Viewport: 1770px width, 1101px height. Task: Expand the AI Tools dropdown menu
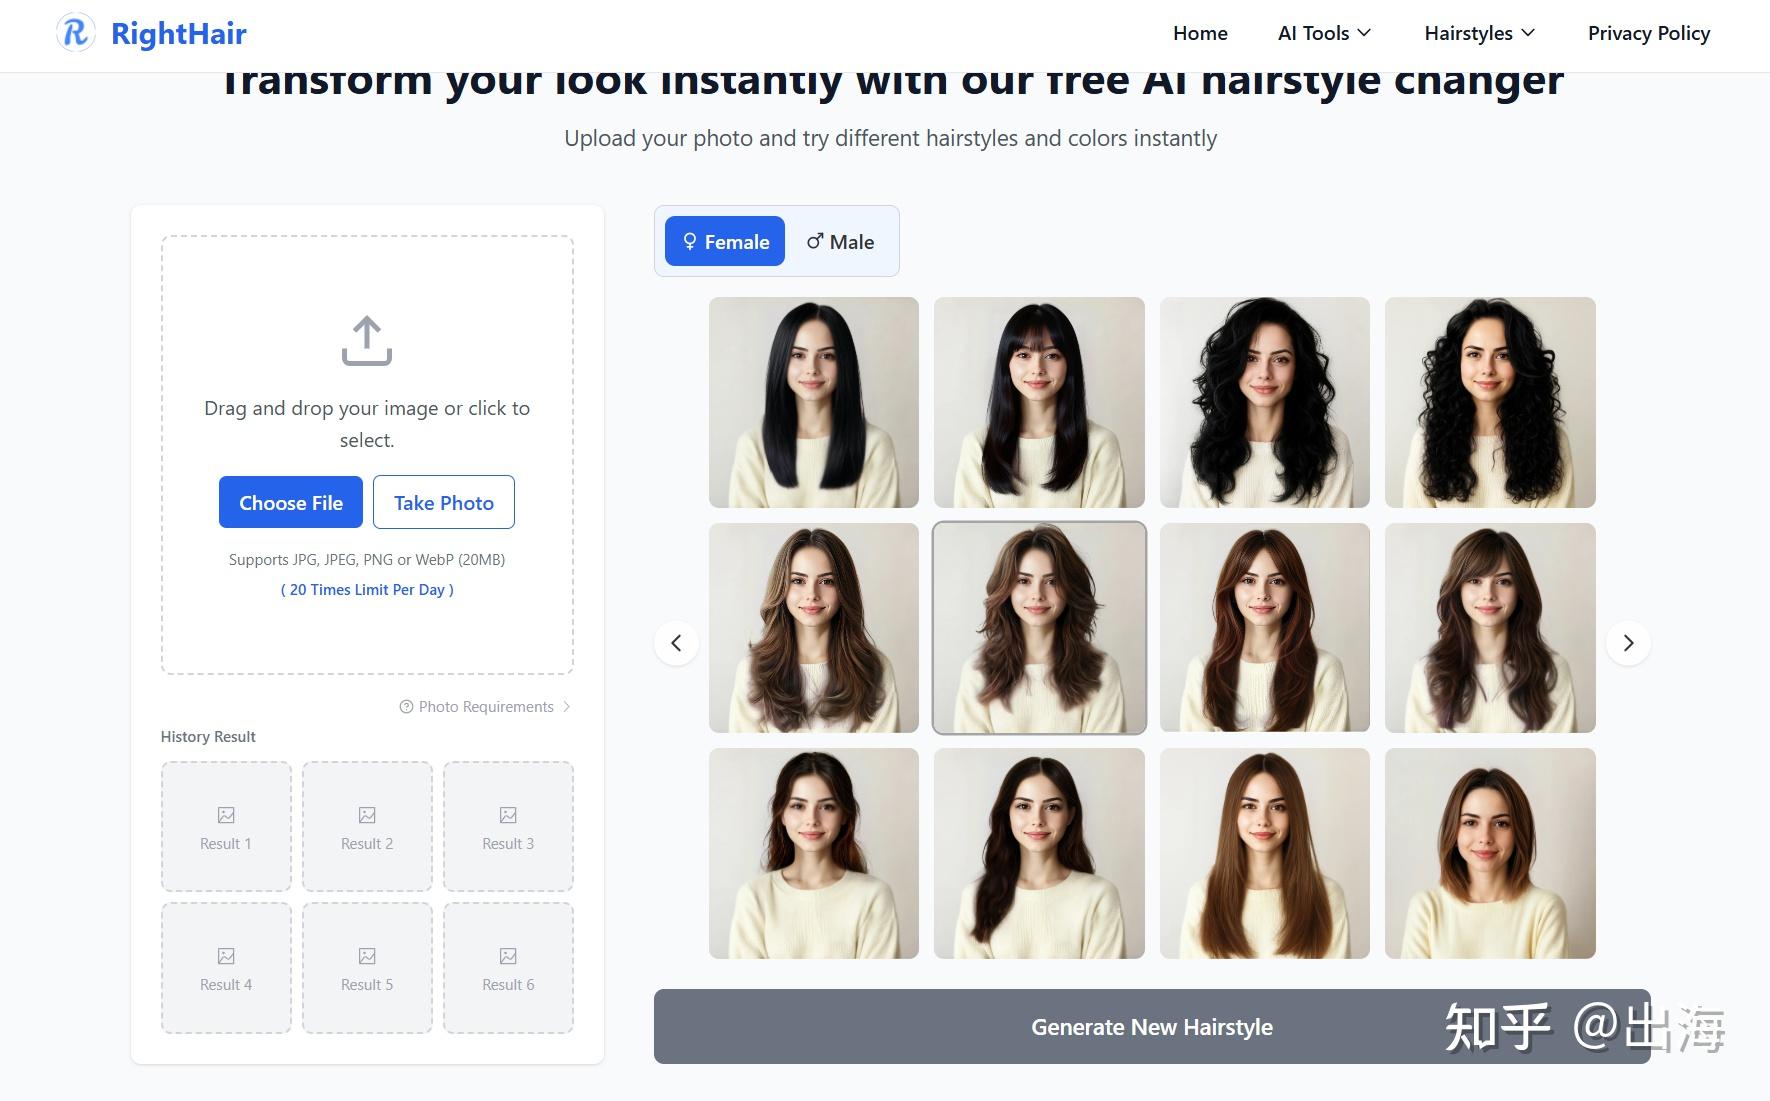coord(1324,33)
